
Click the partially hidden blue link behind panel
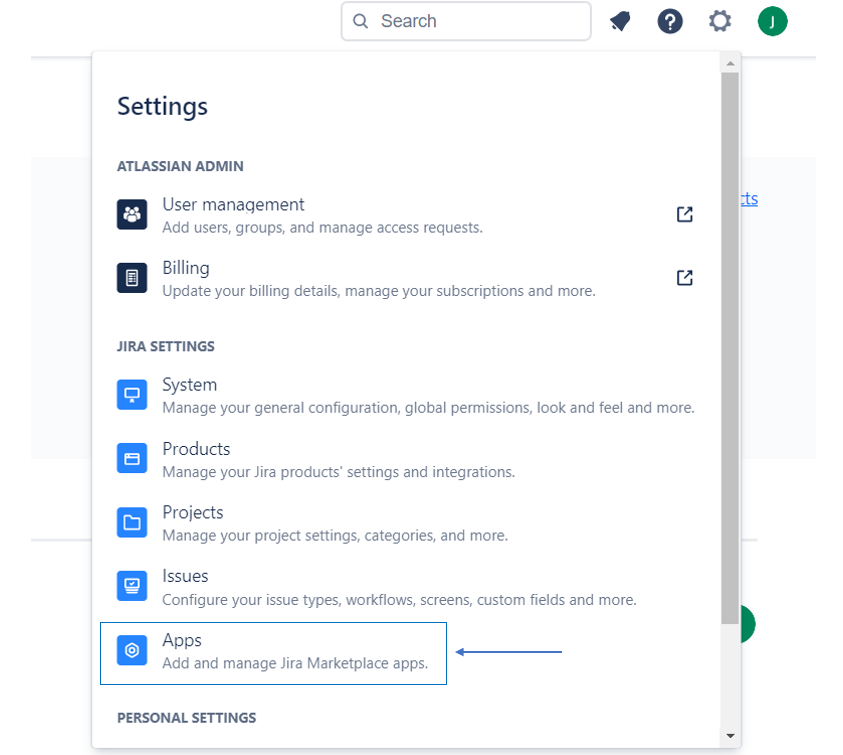pyautogui.click(x=749, y=198)
